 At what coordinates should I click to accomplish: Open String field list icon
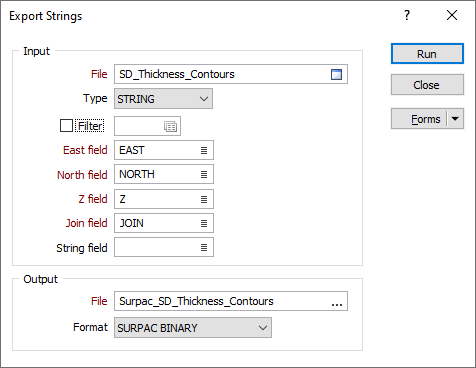click(x=204, y=248)
